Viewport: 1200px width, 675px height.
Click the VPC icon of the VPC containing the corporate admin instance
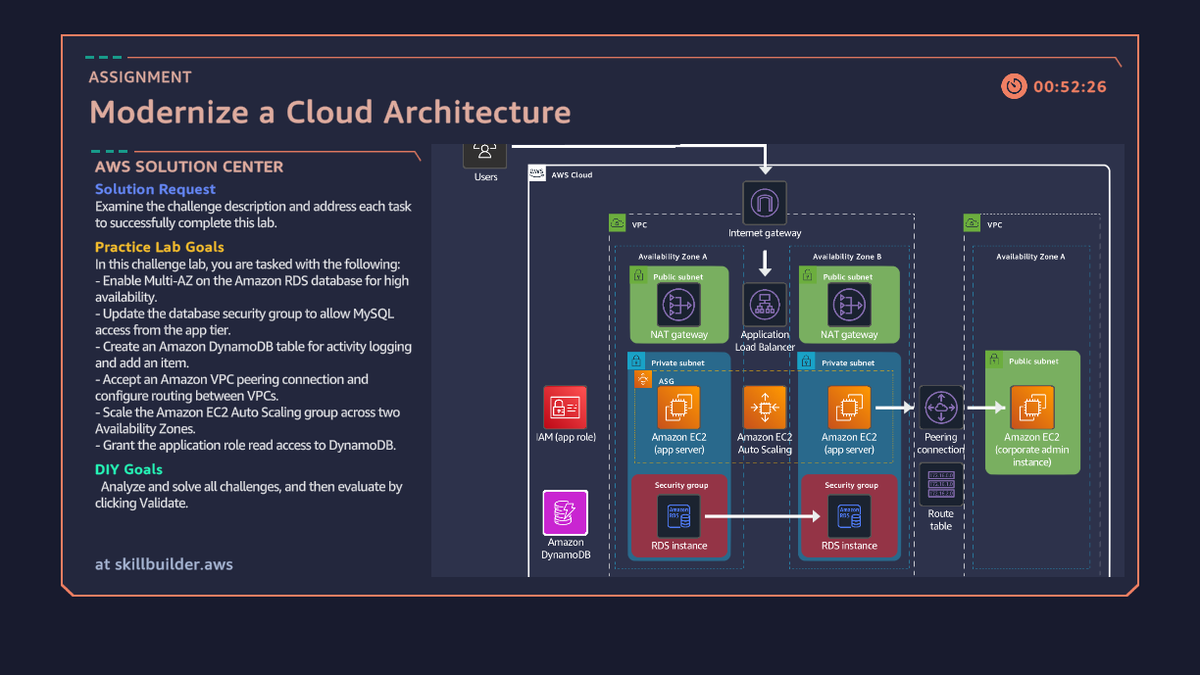pos(972,223)
